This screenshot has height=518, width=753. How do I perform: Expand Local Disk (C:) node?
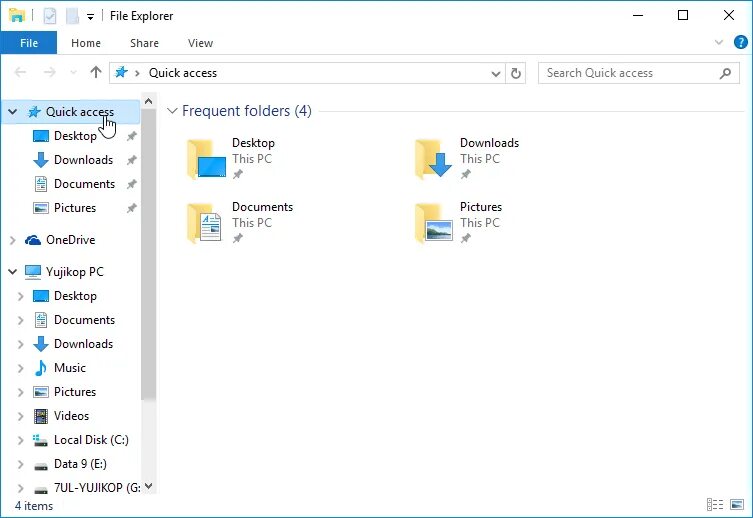[21, 440]
